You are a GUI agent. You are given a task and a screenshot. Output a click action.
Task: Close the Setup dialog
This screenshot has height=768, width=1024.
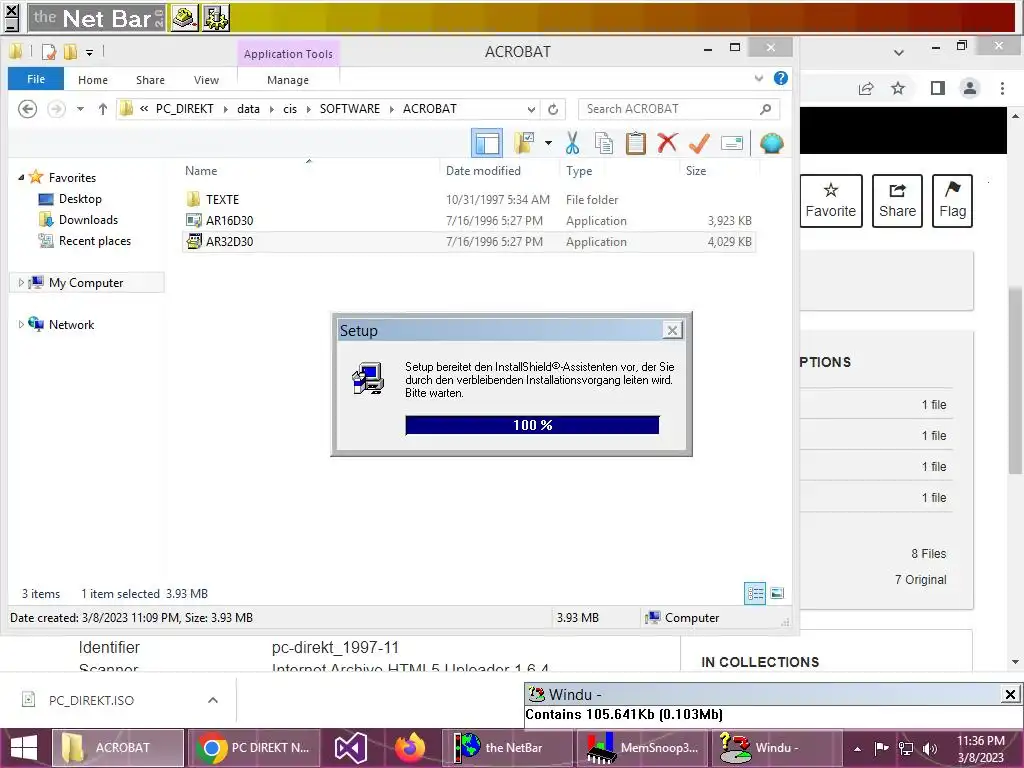(672, 330)
